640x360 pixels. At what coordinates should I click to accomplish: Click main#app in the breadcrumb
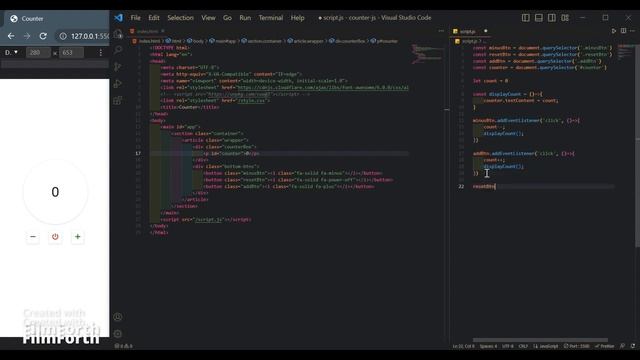coord(223,41)
